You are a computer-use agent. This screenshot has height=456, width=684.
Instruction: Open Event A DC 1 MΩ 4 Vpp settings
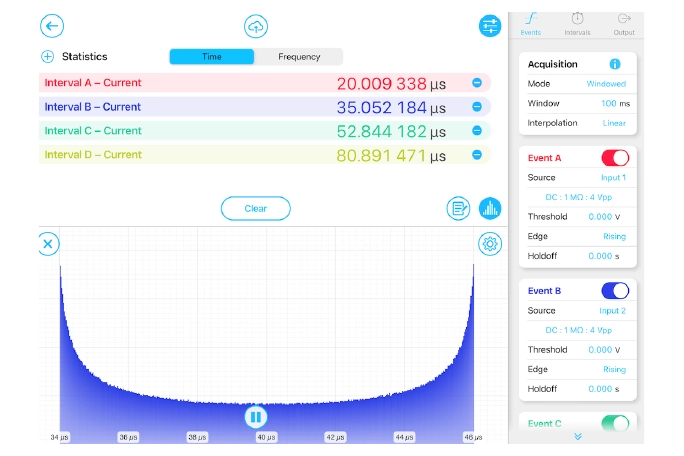(578, 197)
